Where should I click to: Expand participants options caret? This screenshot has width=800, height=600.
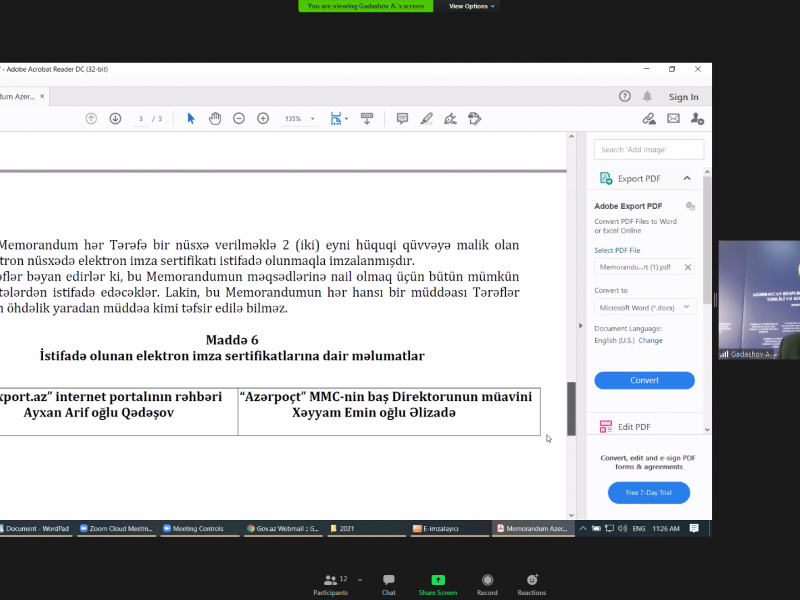[360, 580]
